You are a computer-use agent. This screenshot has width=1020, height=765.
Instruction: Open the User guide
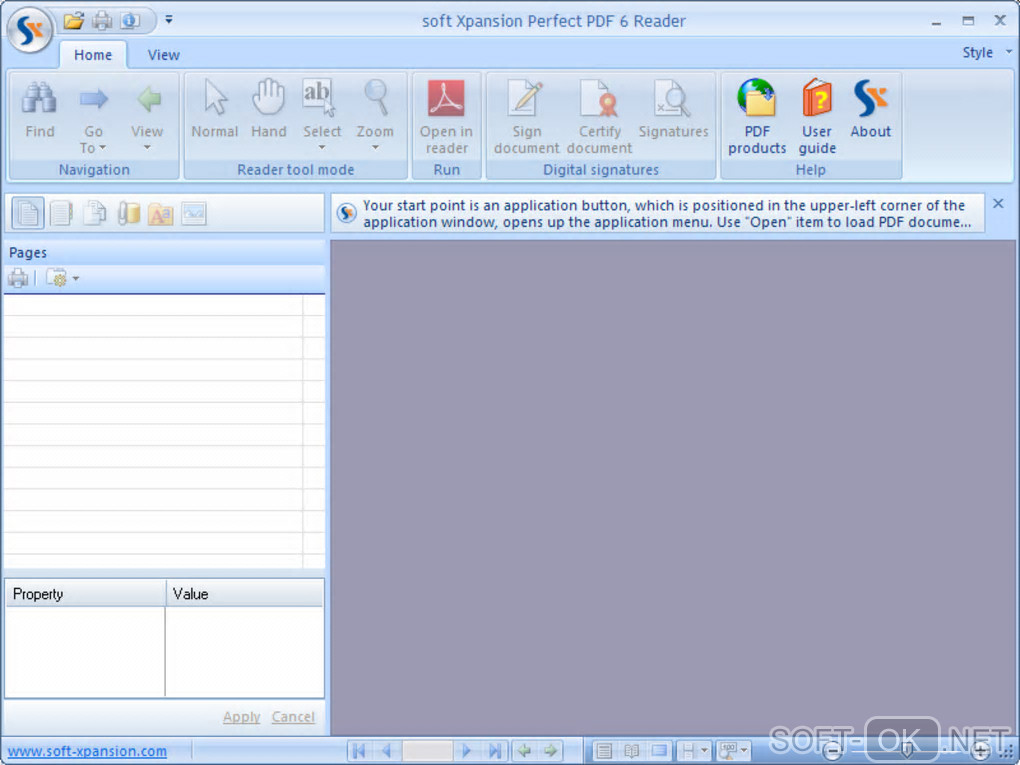(817, 117)
